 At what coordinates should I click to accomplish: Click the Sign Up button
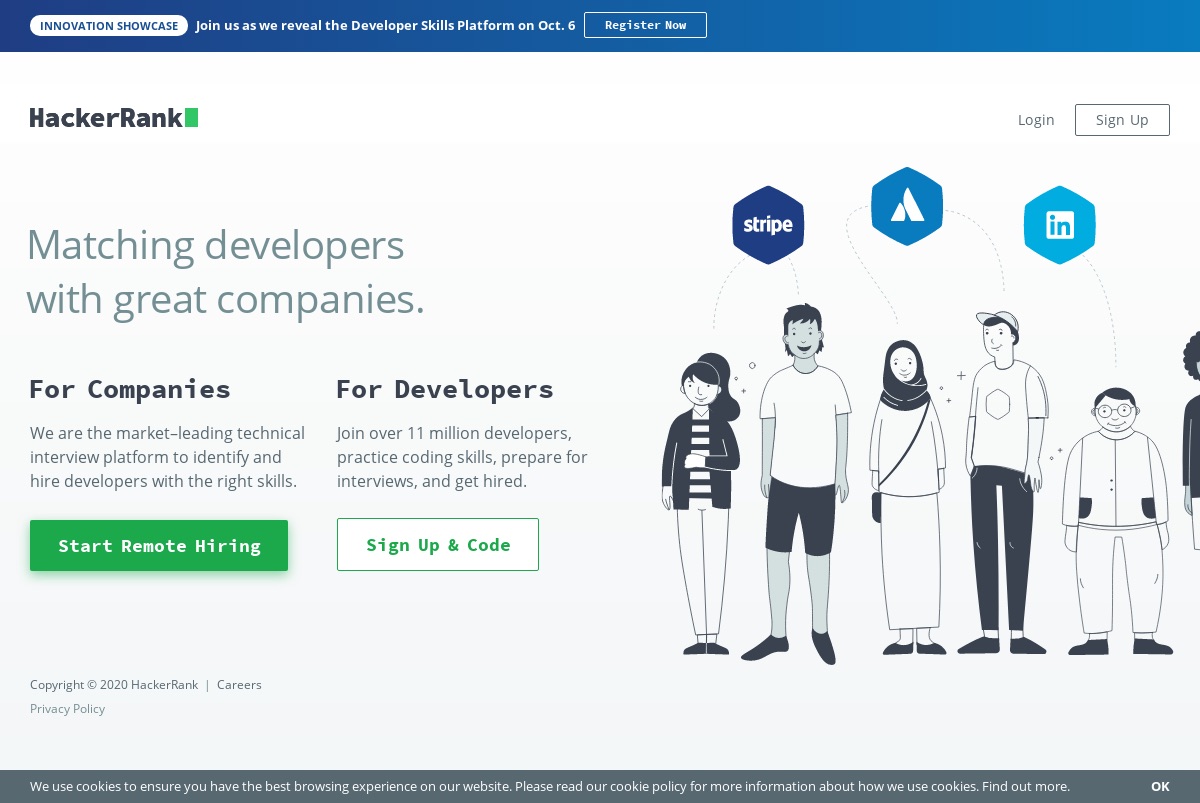1122,120
